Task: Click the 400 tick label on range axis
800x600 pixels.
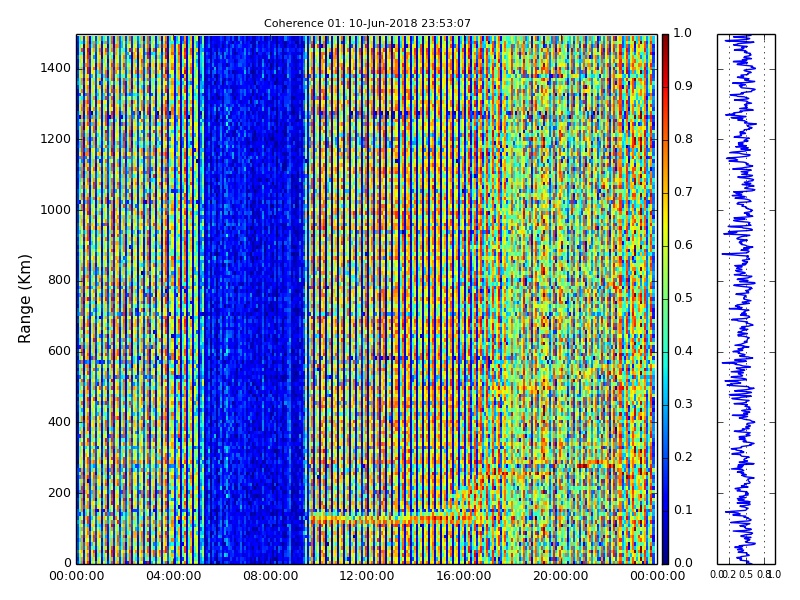Action: (59, 422)
